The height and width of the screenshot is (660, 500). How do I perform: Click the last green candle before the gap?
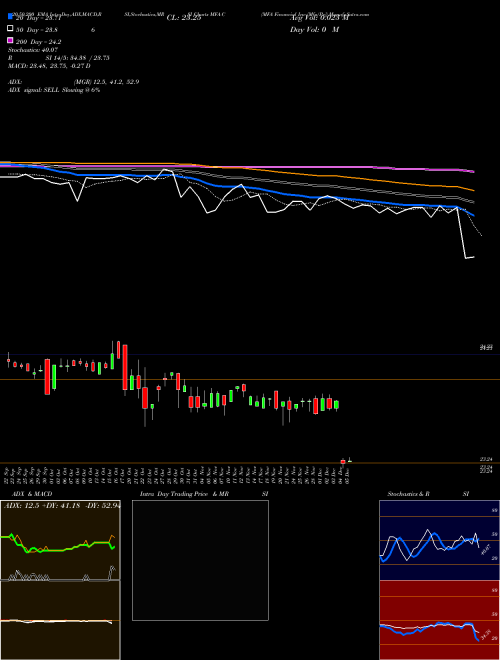tap(336, 405)
